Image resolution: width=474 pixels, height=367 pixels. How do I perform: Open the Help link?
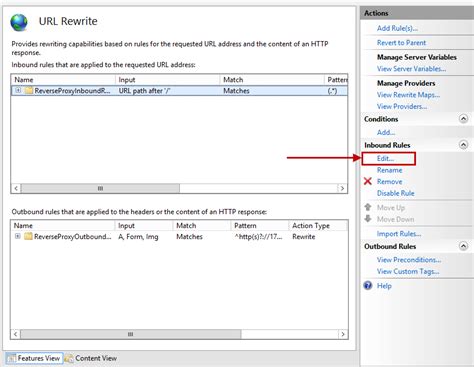coord(384,286)
